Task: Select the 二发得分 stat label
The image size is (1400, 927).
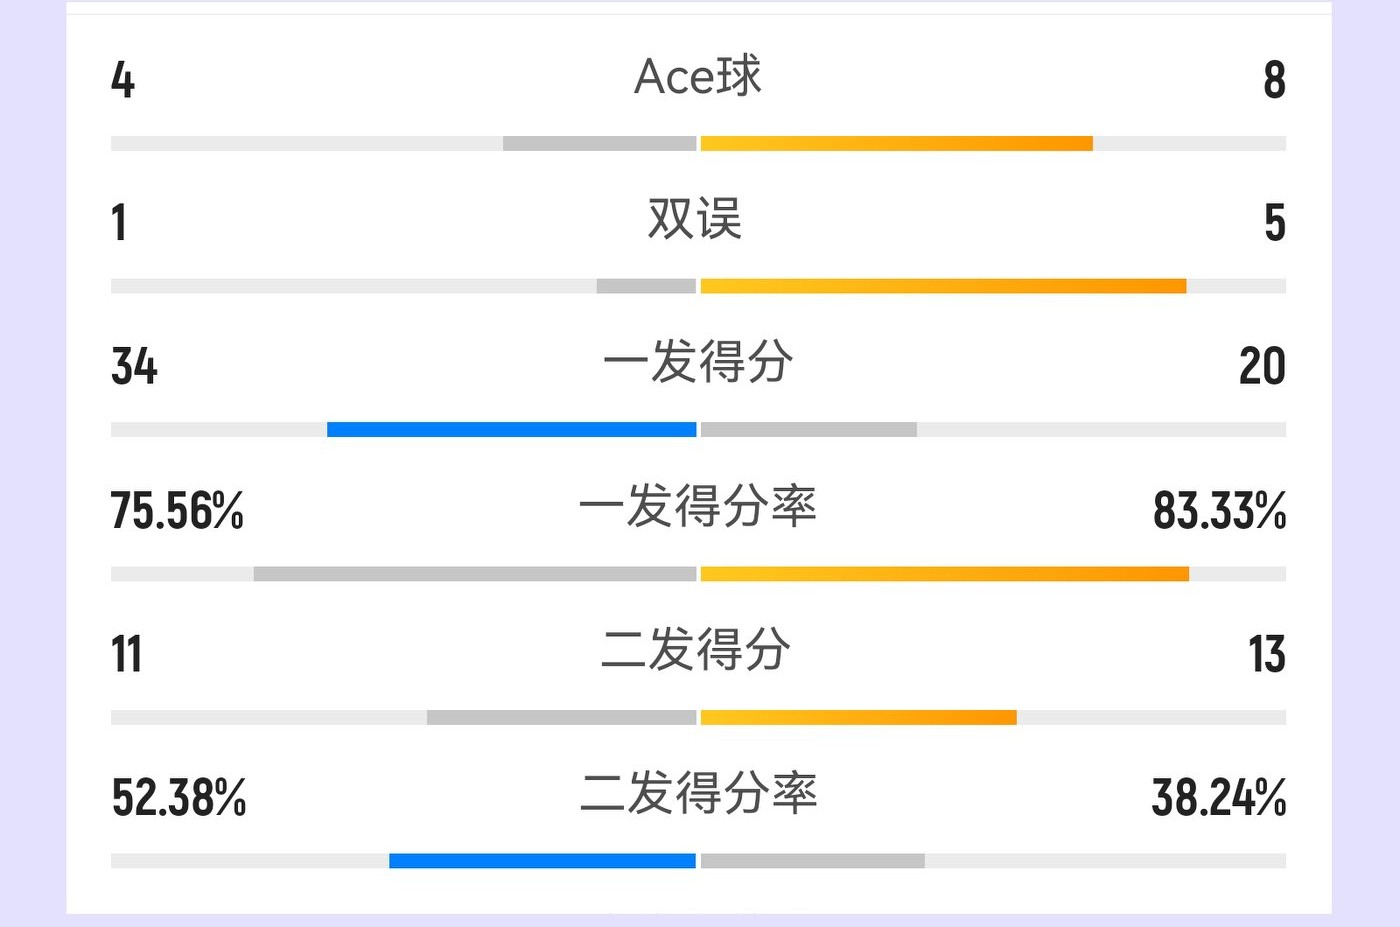Action: click(696, 650)
